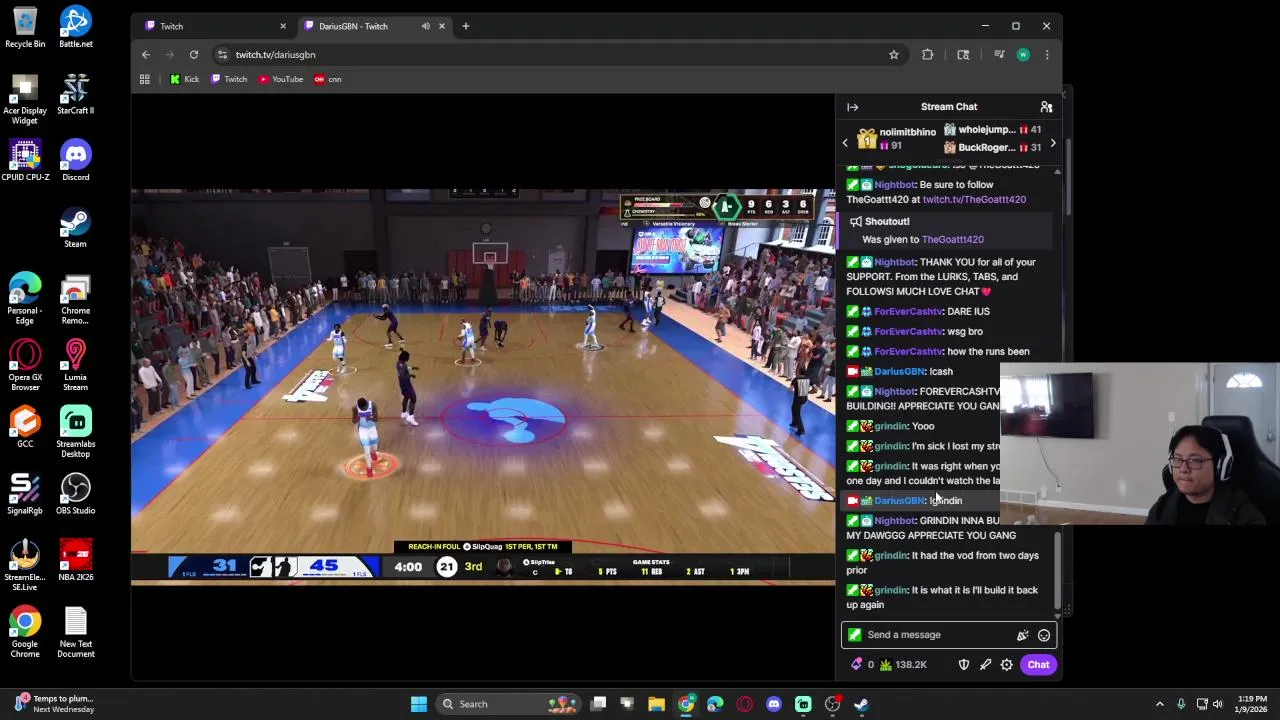The width and height of the screenshot is (1280, 720).
Task: Open the Chrome profile avatar
Action: pyautogui.click(x=1023, y=55)
